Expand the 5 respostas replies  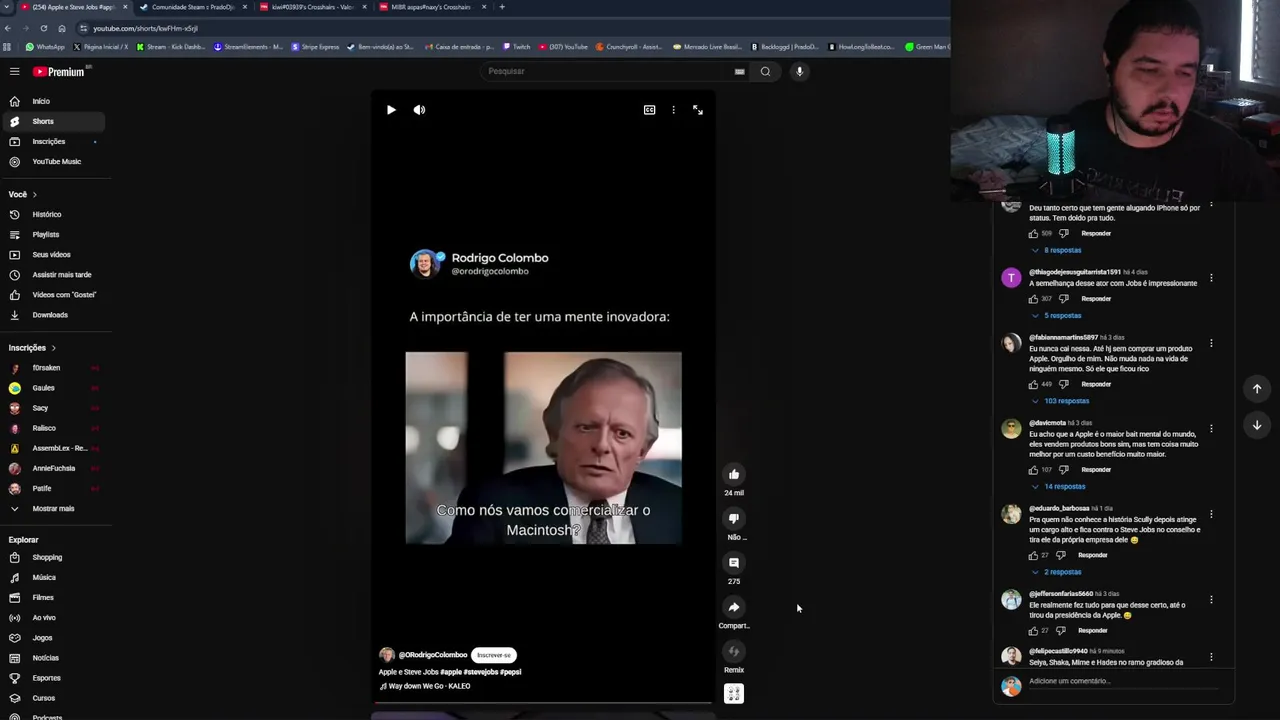(x=1056, y=315)
